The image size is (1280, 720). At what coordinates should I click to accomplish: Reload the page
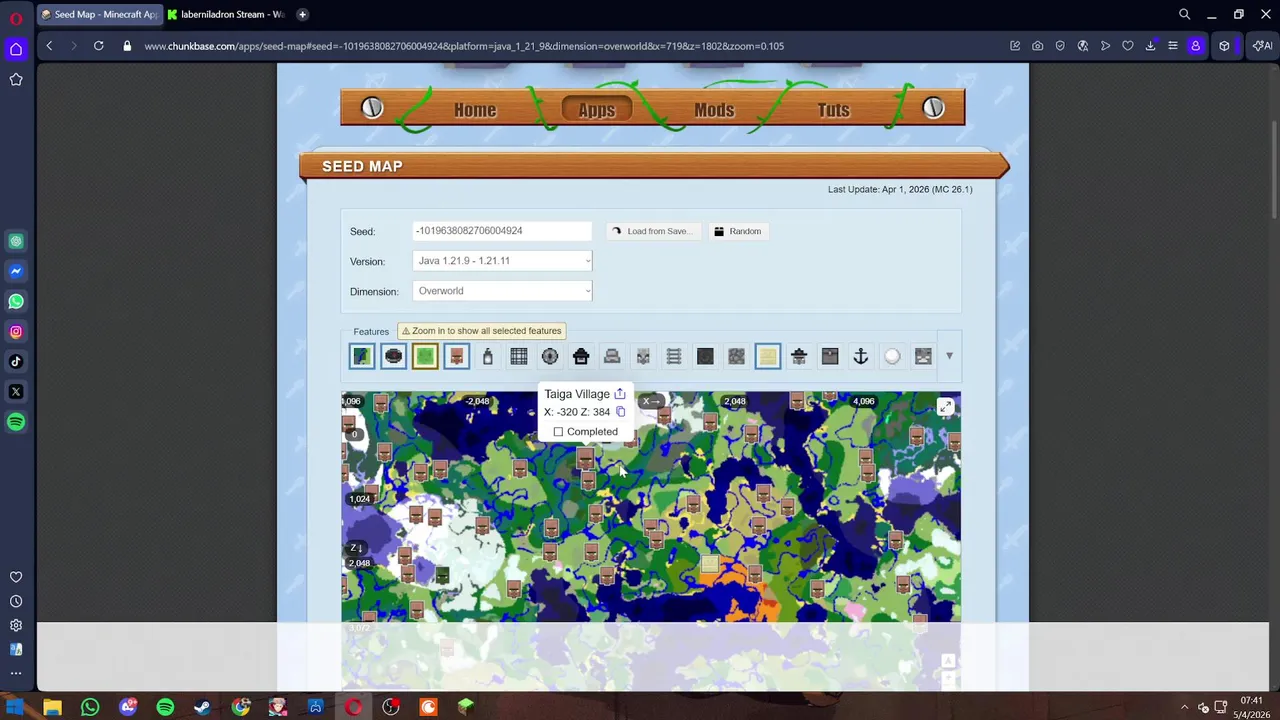pyautogui.click(x=98, y=45)
